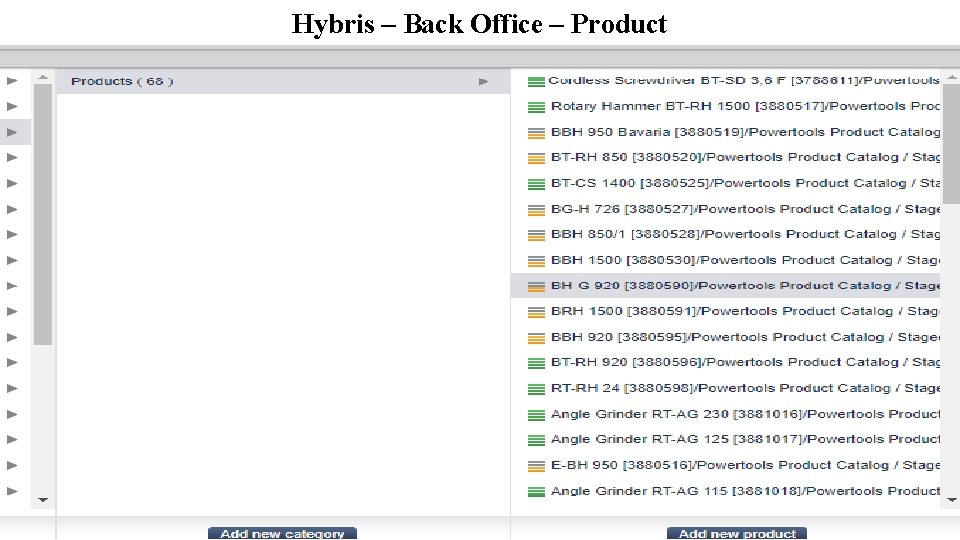Click the status icon next to BBH 1500 [3880530]
This screenshot has height=540, width=960.
tap(536, 261)
